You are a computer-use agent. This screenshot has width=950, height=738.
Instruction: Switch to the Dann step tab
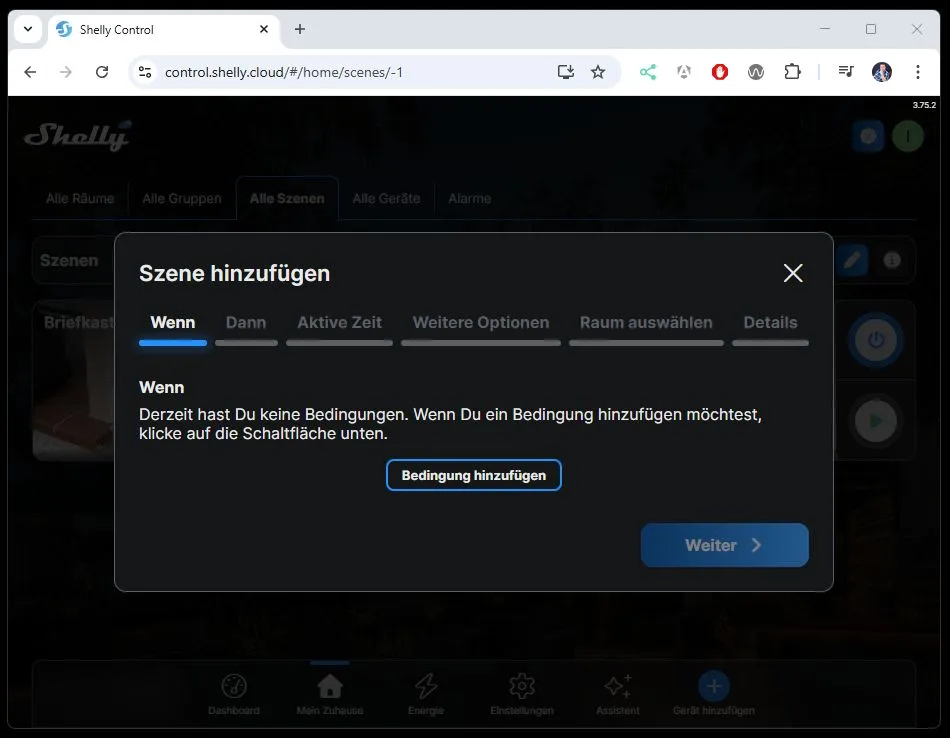246,323
